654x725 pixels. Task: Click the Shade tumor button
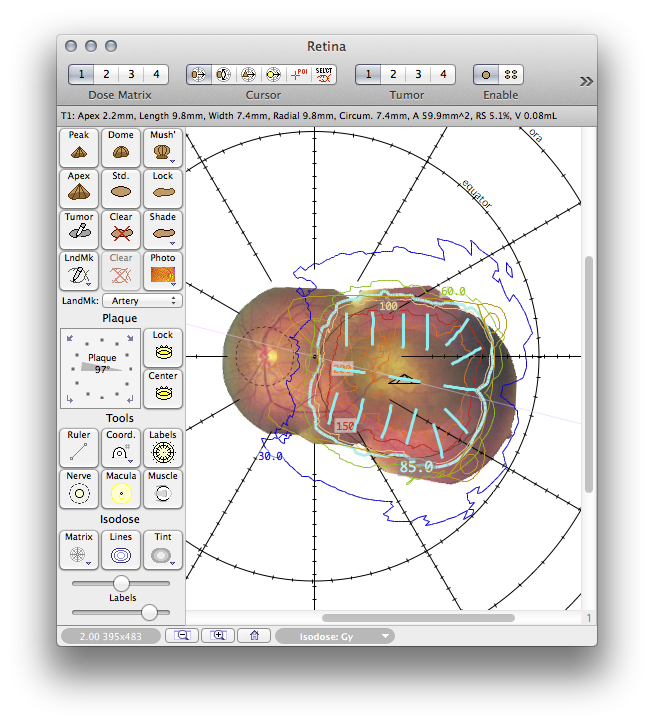tap(163, 229)
